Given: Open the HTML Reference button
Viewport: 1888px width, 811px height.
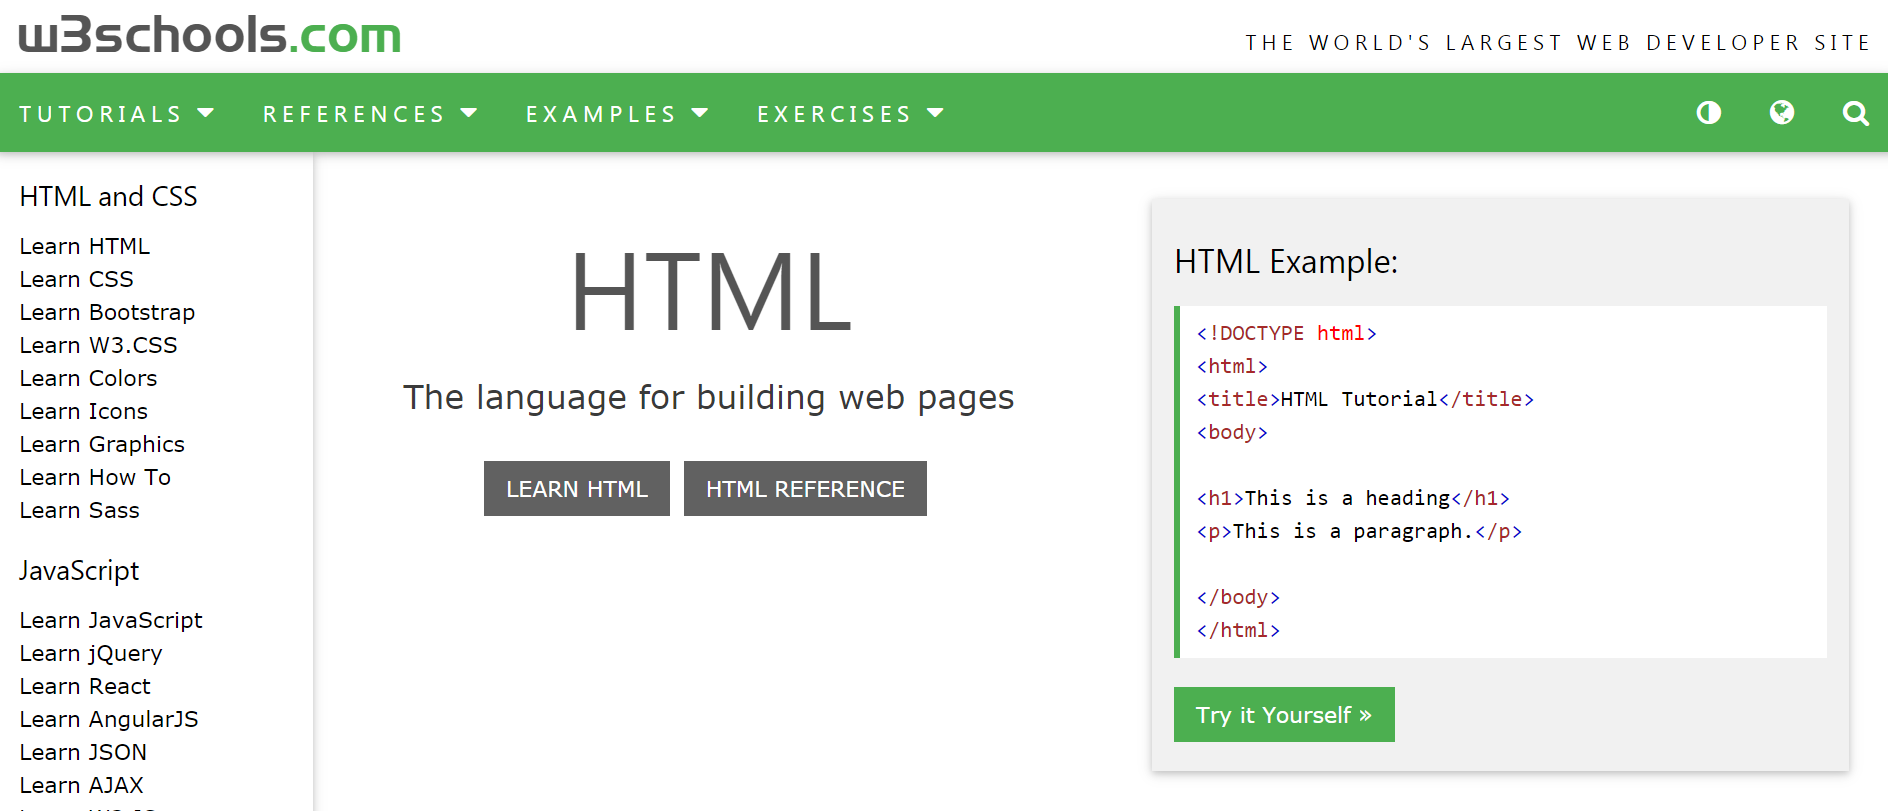Looking at the screenshot, I should pos(805,489).
